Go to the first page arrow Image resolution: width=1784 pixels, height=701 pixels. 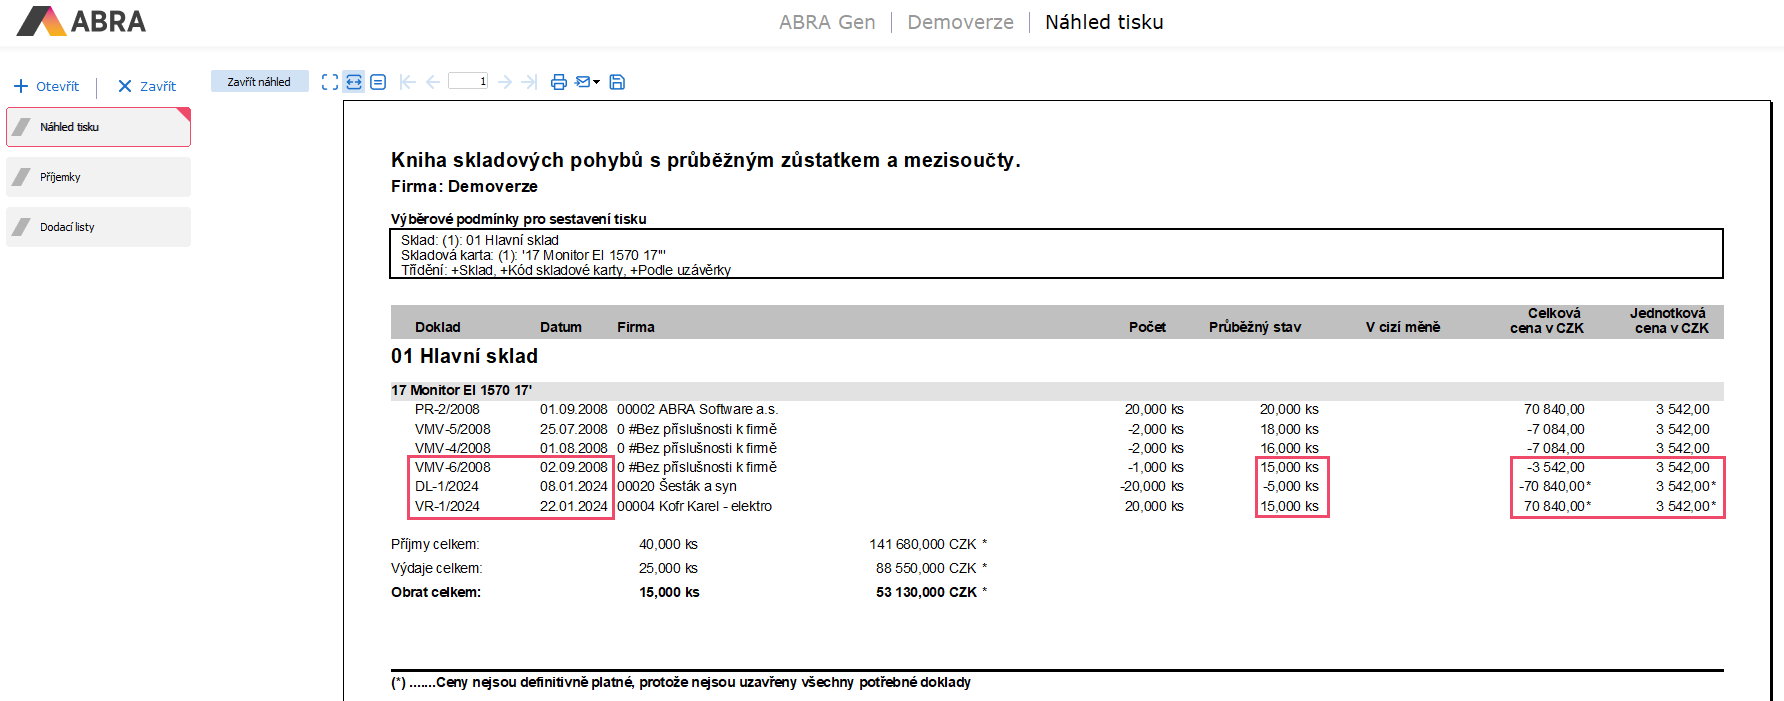pos(407,82)
